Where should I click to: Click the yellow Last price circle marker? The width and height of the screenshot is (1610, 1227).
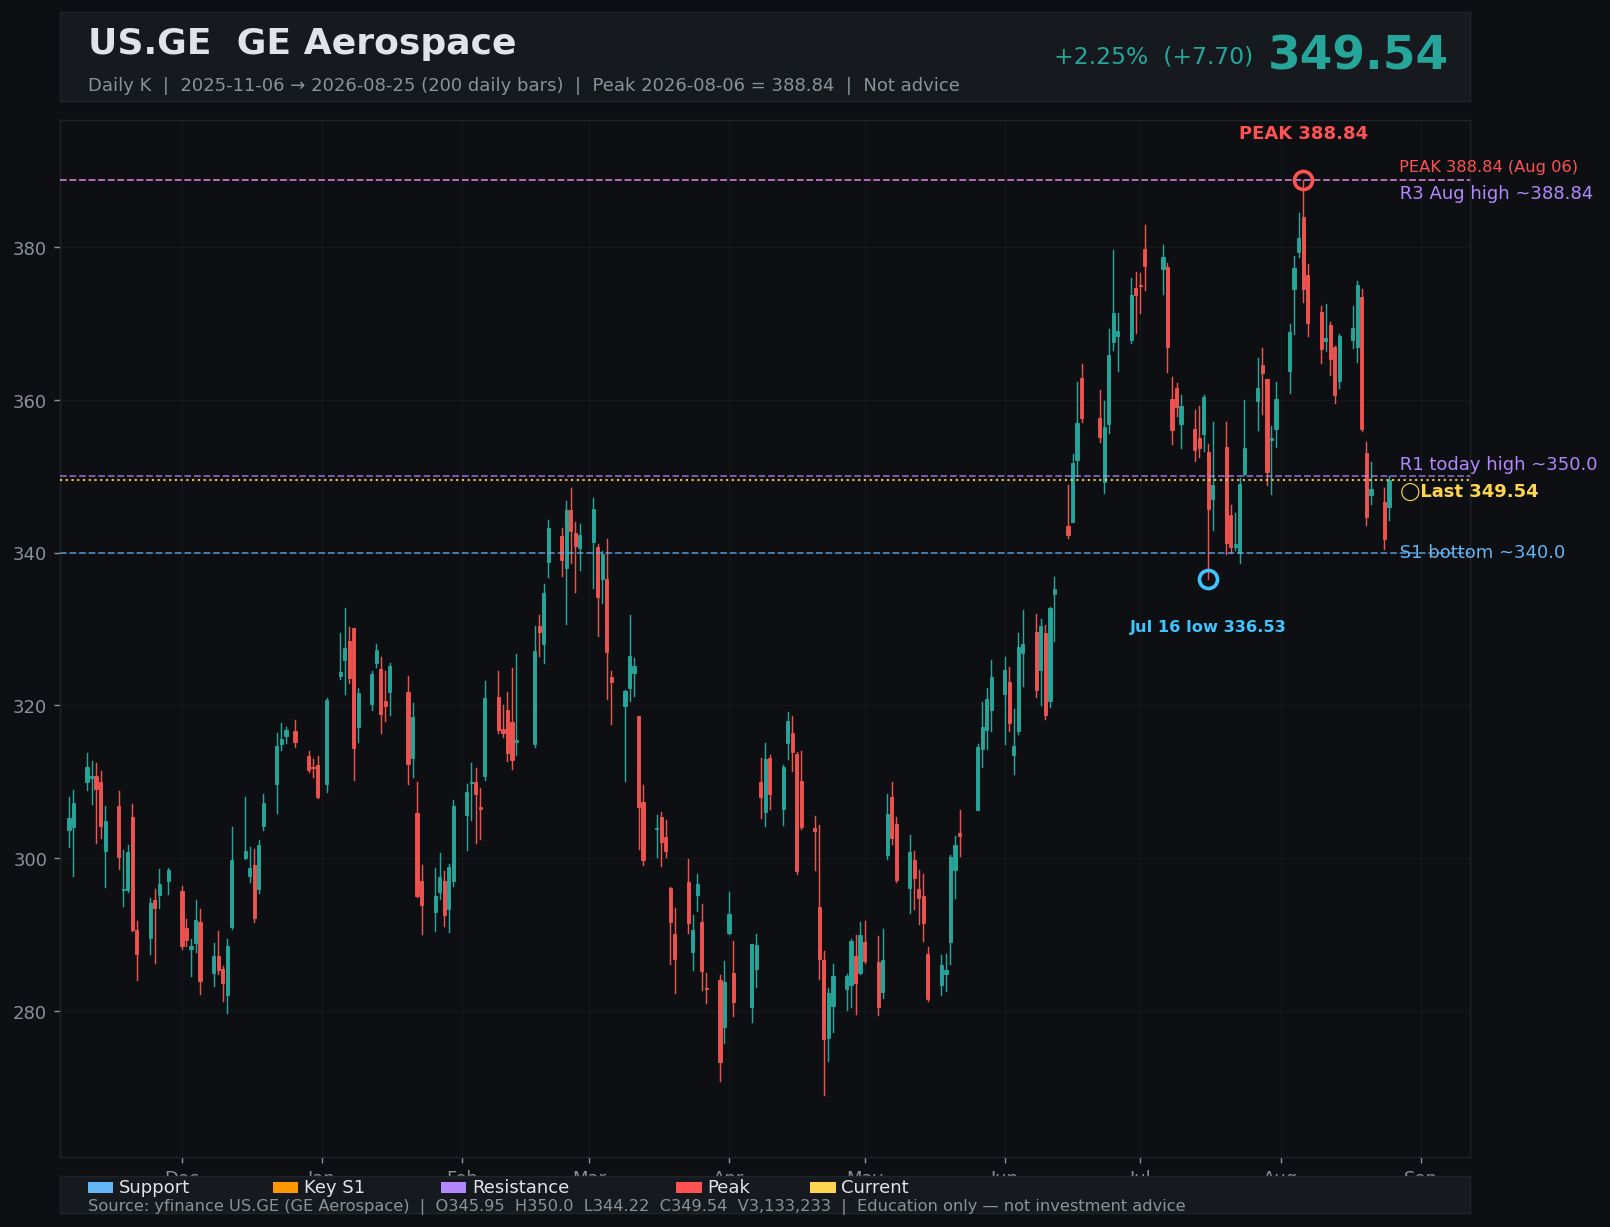point(1410,492)
